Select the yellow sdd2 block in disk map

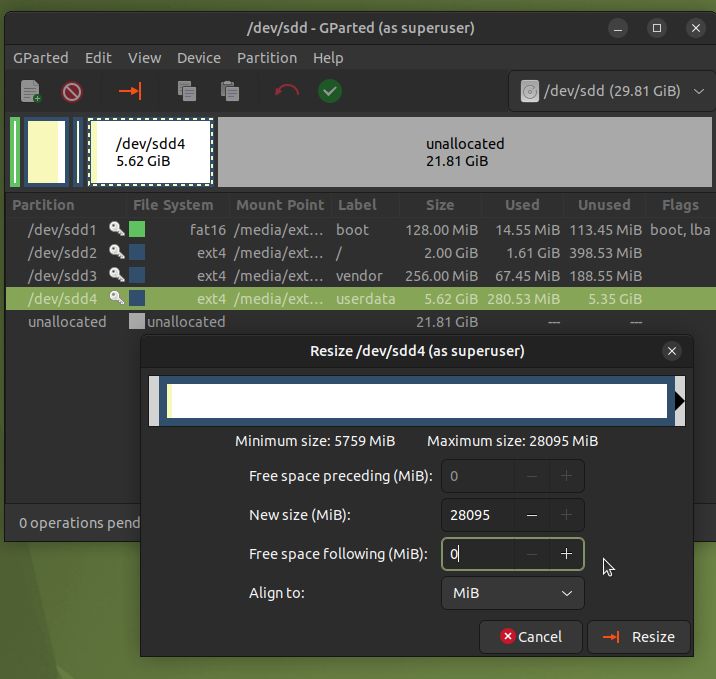pyautogui.click(x=46, y=152)
